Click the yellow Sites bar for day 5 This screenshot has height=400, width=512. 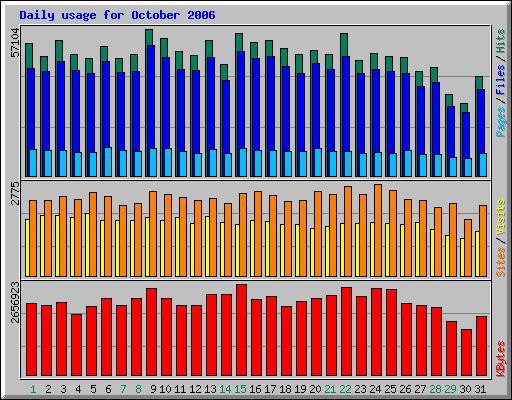pyautogui.click(x=87, y=245)
